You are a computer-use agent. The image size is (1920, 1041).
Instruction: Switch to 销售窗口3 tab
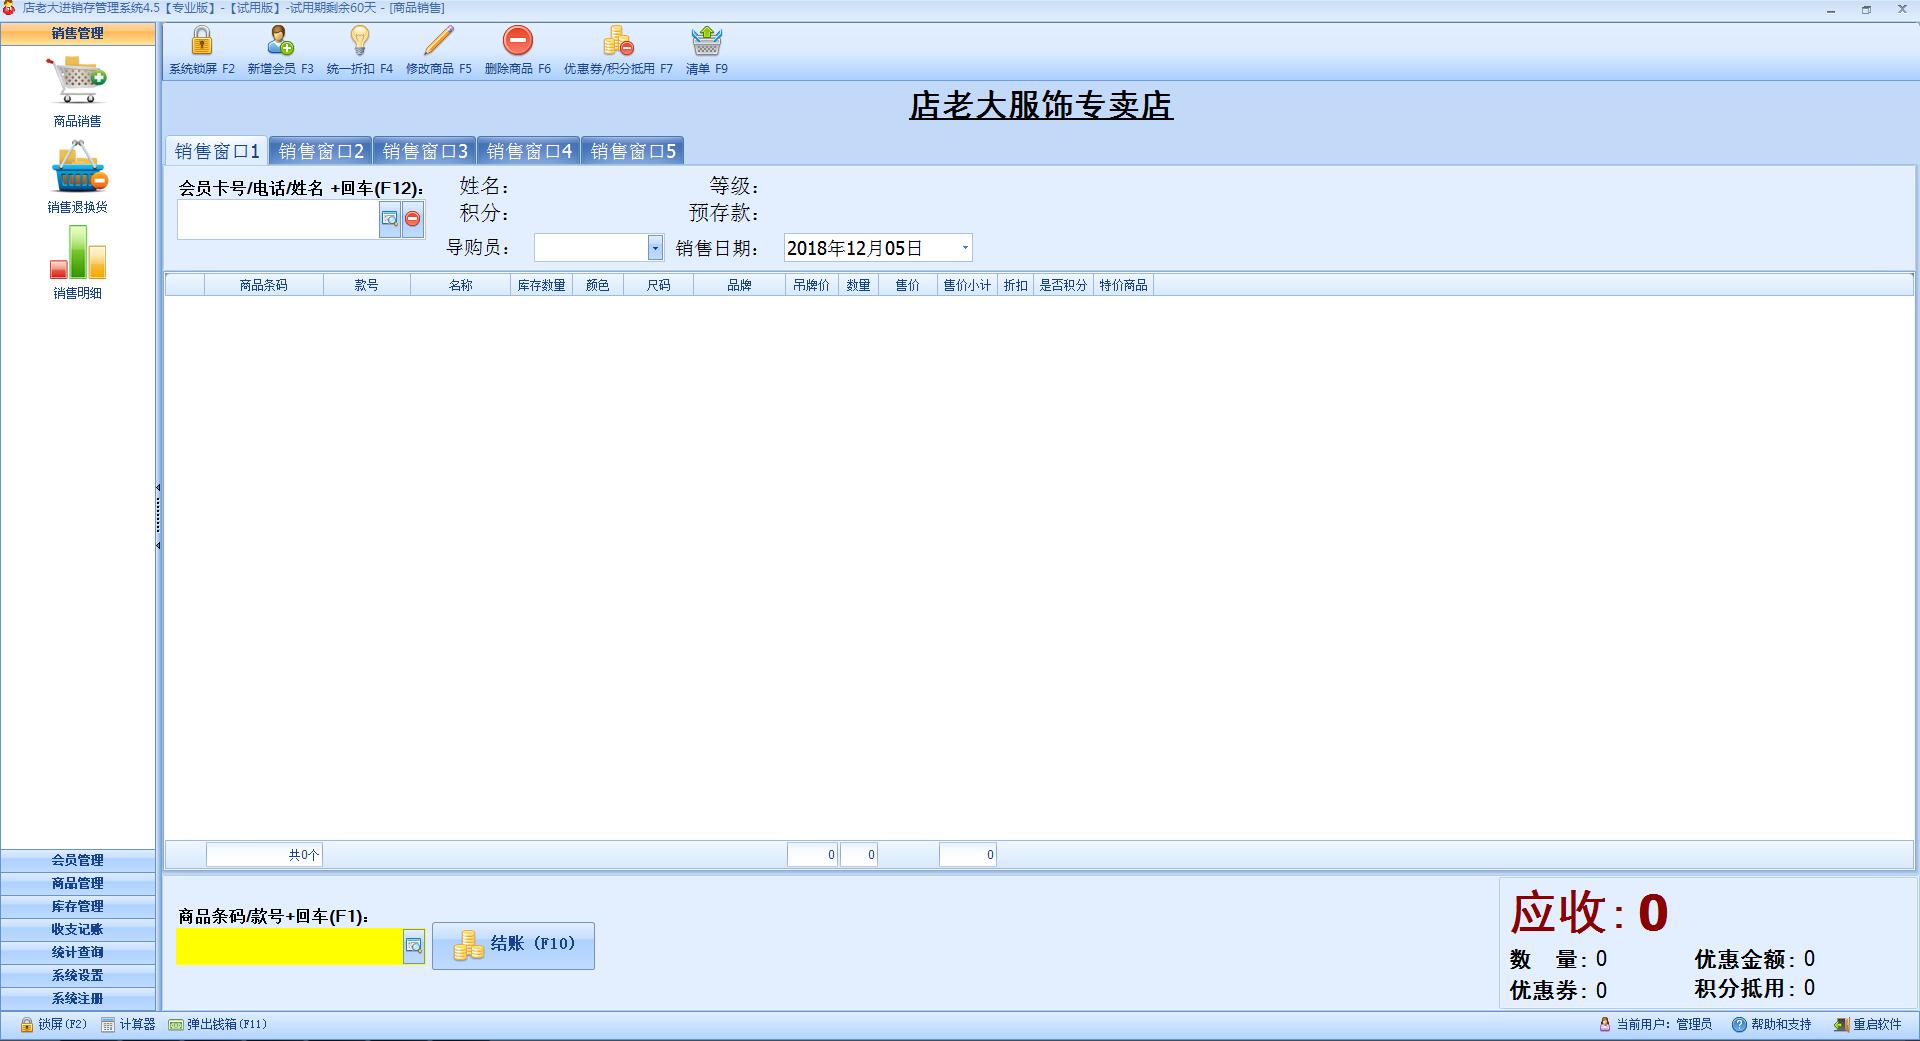425,151
